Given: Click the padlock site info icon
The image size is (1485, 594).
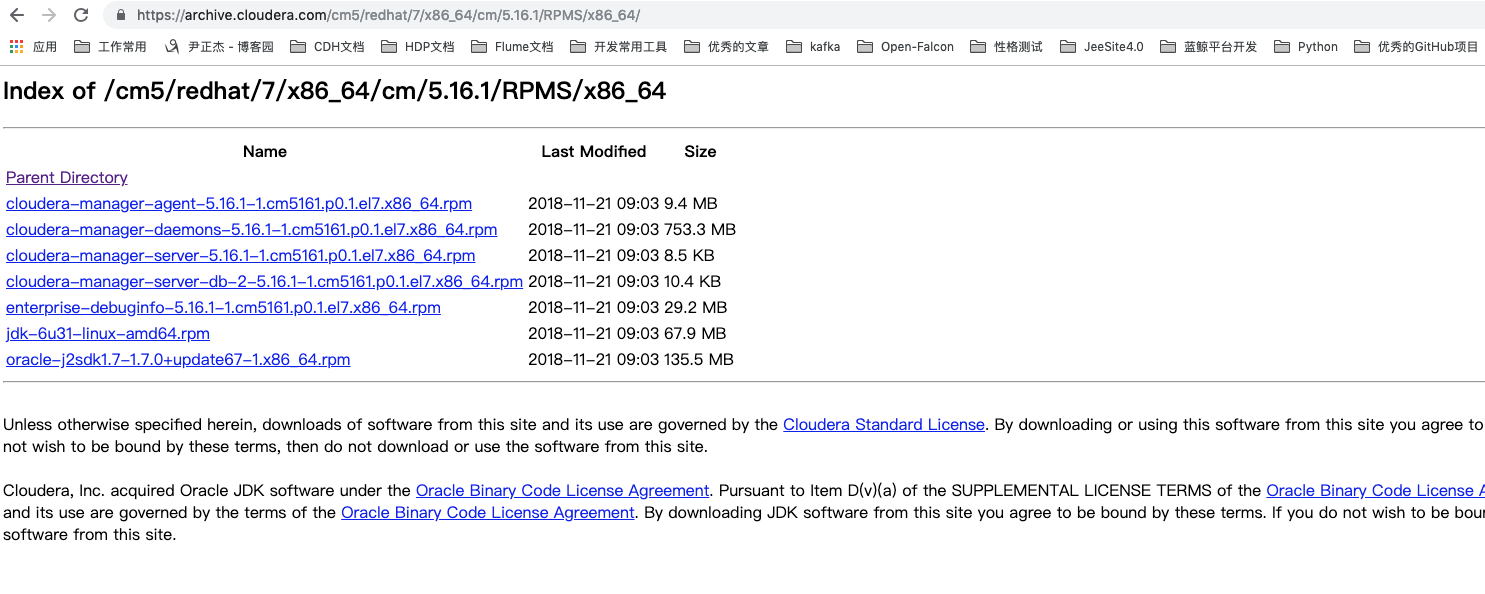Looking at the screenshot, I should 121,15.
